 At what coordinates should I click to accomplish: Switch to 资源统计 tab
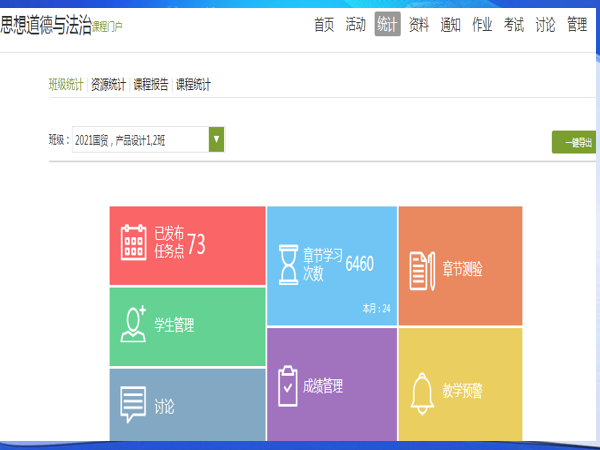(x=108, y=85)
